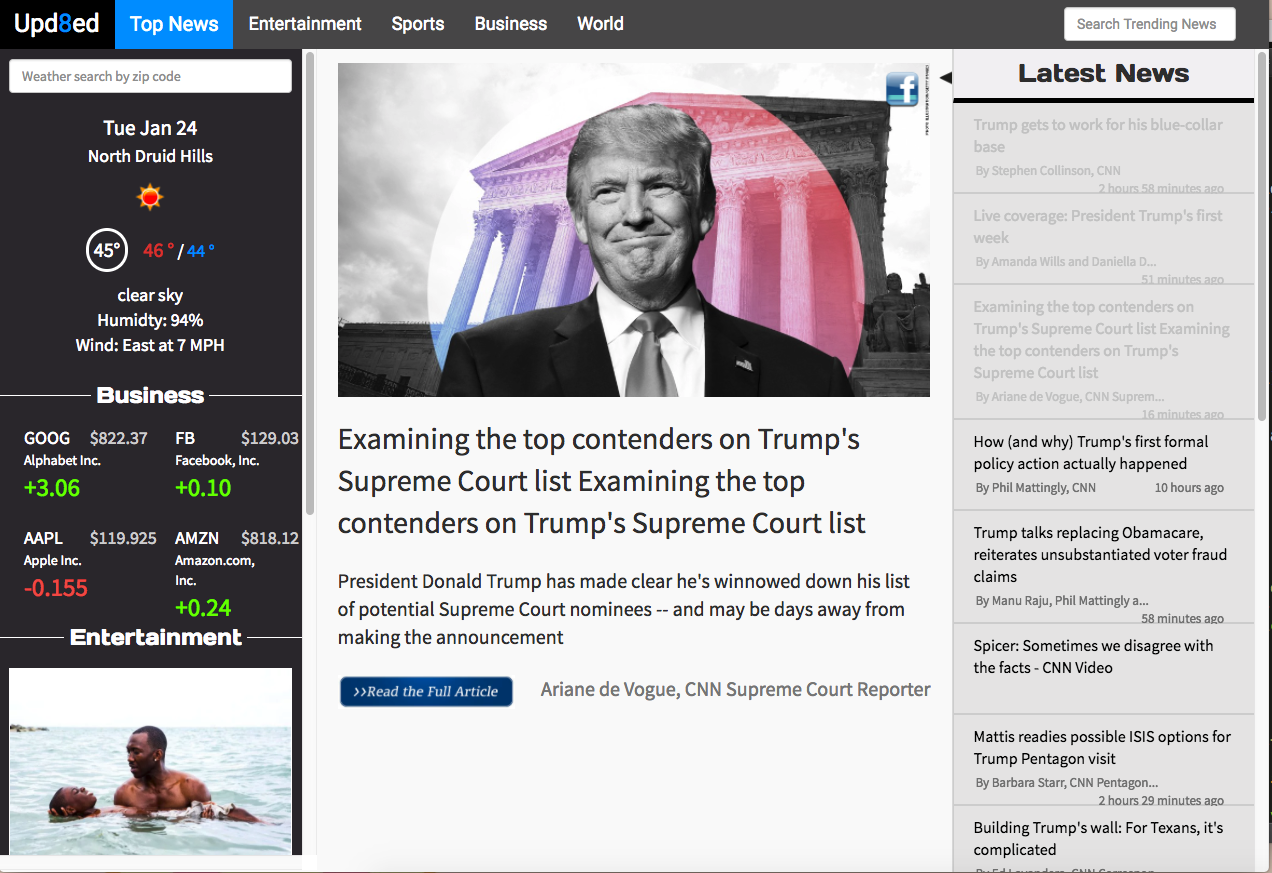Screen dimensions: 1272x873
Task: Click the North Druid Hills location text
Action: click(150, 156)
